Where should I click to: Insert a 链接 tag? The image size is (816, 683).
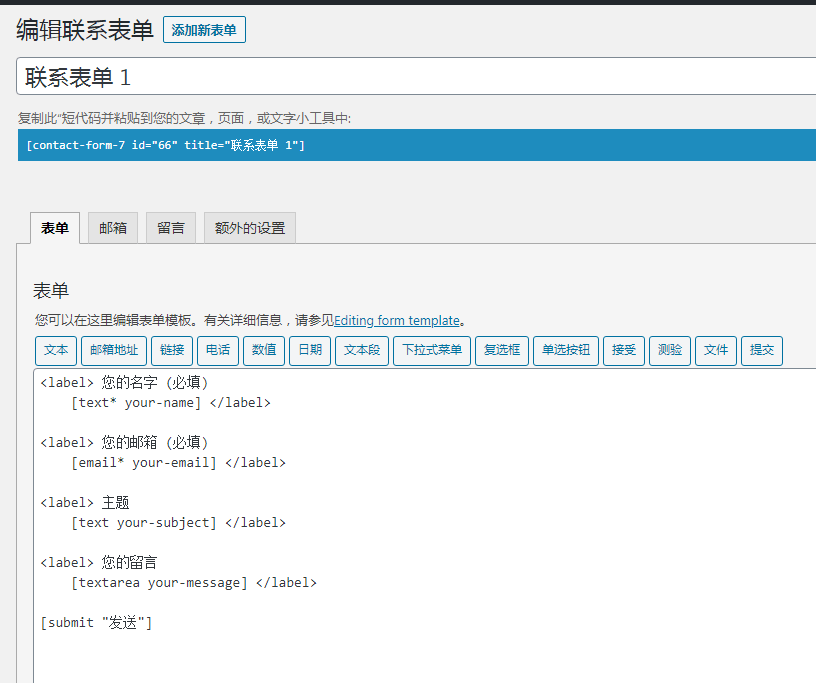(x=172, y=350)
